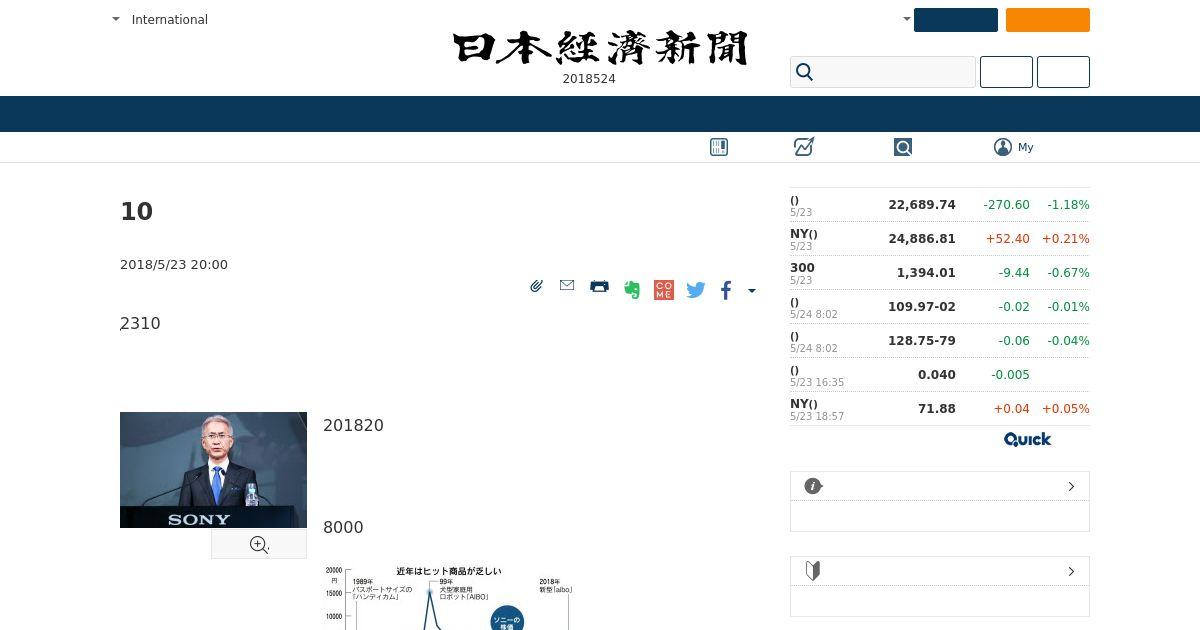Expand the beginner guide box chevron
This screenshot has height=630, width=1200.
[x=1071, y=571]
